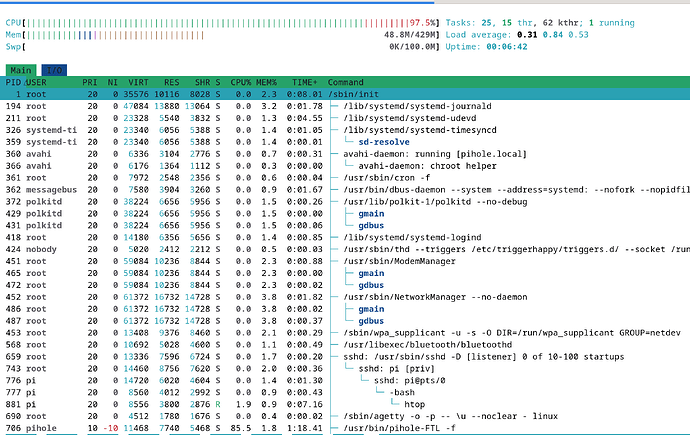
Task: Select gmain thread with PID 429
Action: [x=345, y=213]
